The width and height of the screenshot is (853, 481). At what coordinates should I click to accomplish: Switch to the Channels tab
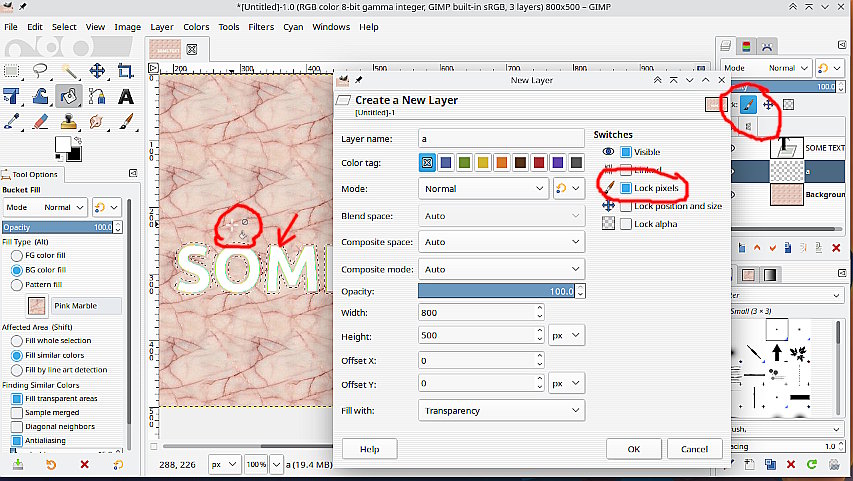coord(746,47)
